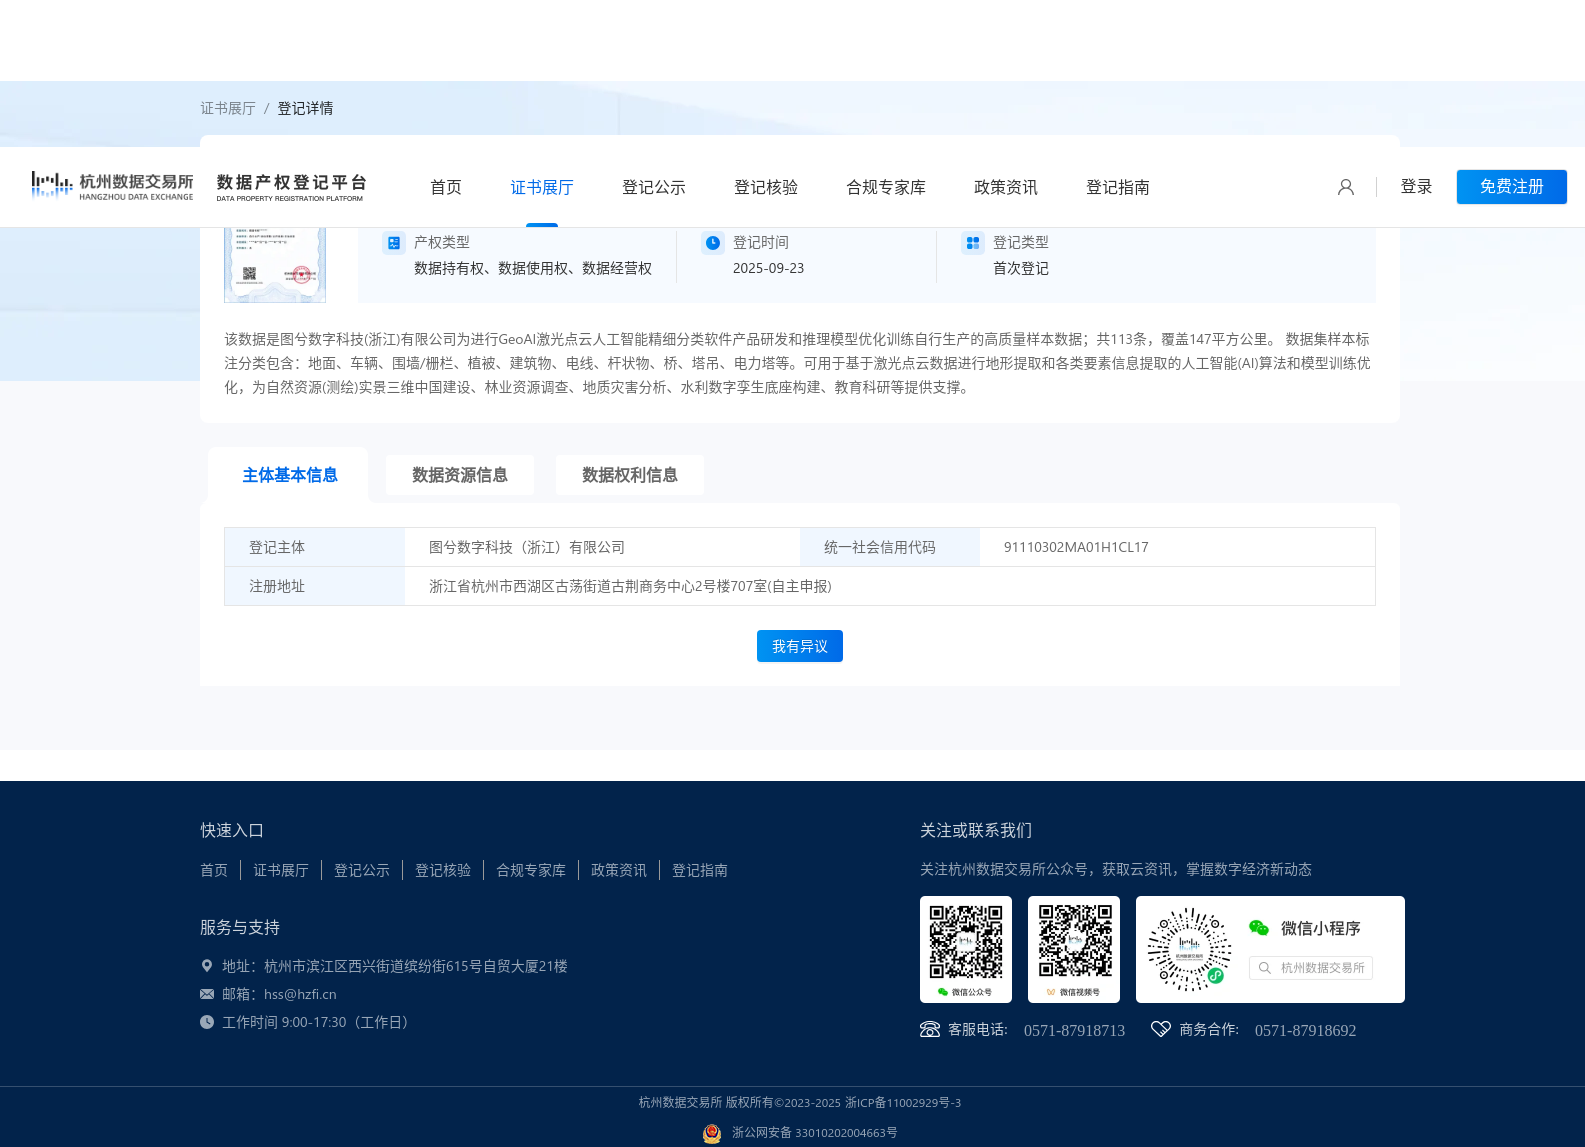1585x1147 pixels.
Task: Open 合规专家库 in the top navigation
Action: [886, 187]
